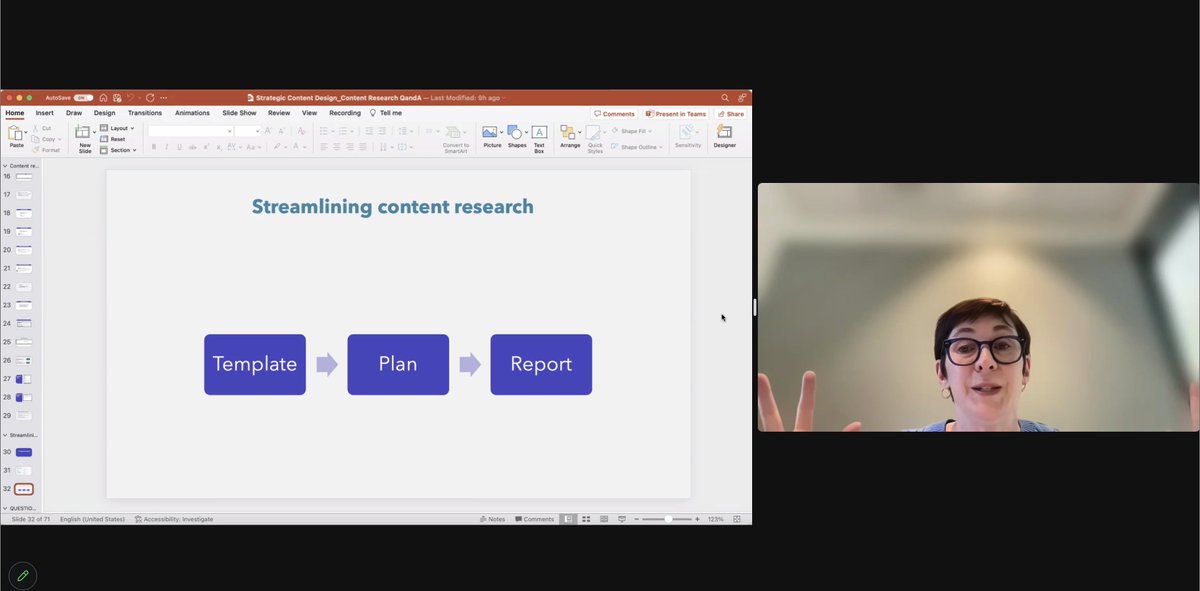Open the Section dropdown
The image size is (1200, 591).
point(118,150)
